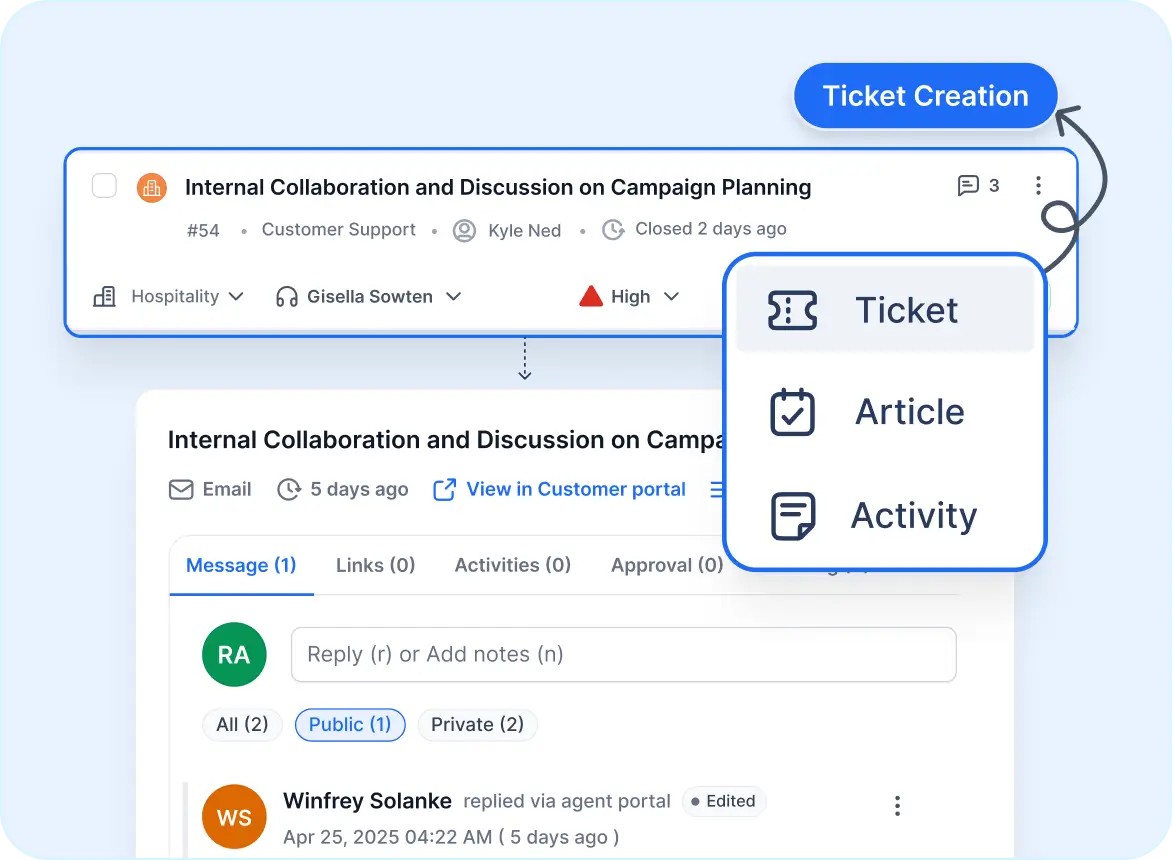Open the three-dot menu on the ticket card
1172x860 pixels.
point(1038,186)
